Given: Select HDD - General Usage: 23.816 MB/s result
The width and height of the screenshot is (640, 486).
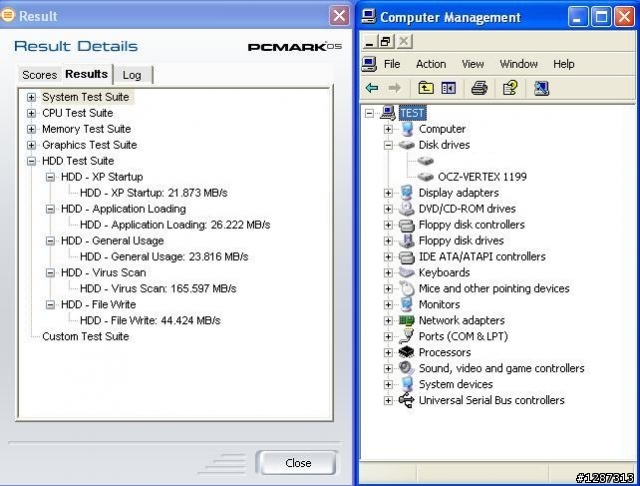Looking at the screenshot, I should [164, 257].
